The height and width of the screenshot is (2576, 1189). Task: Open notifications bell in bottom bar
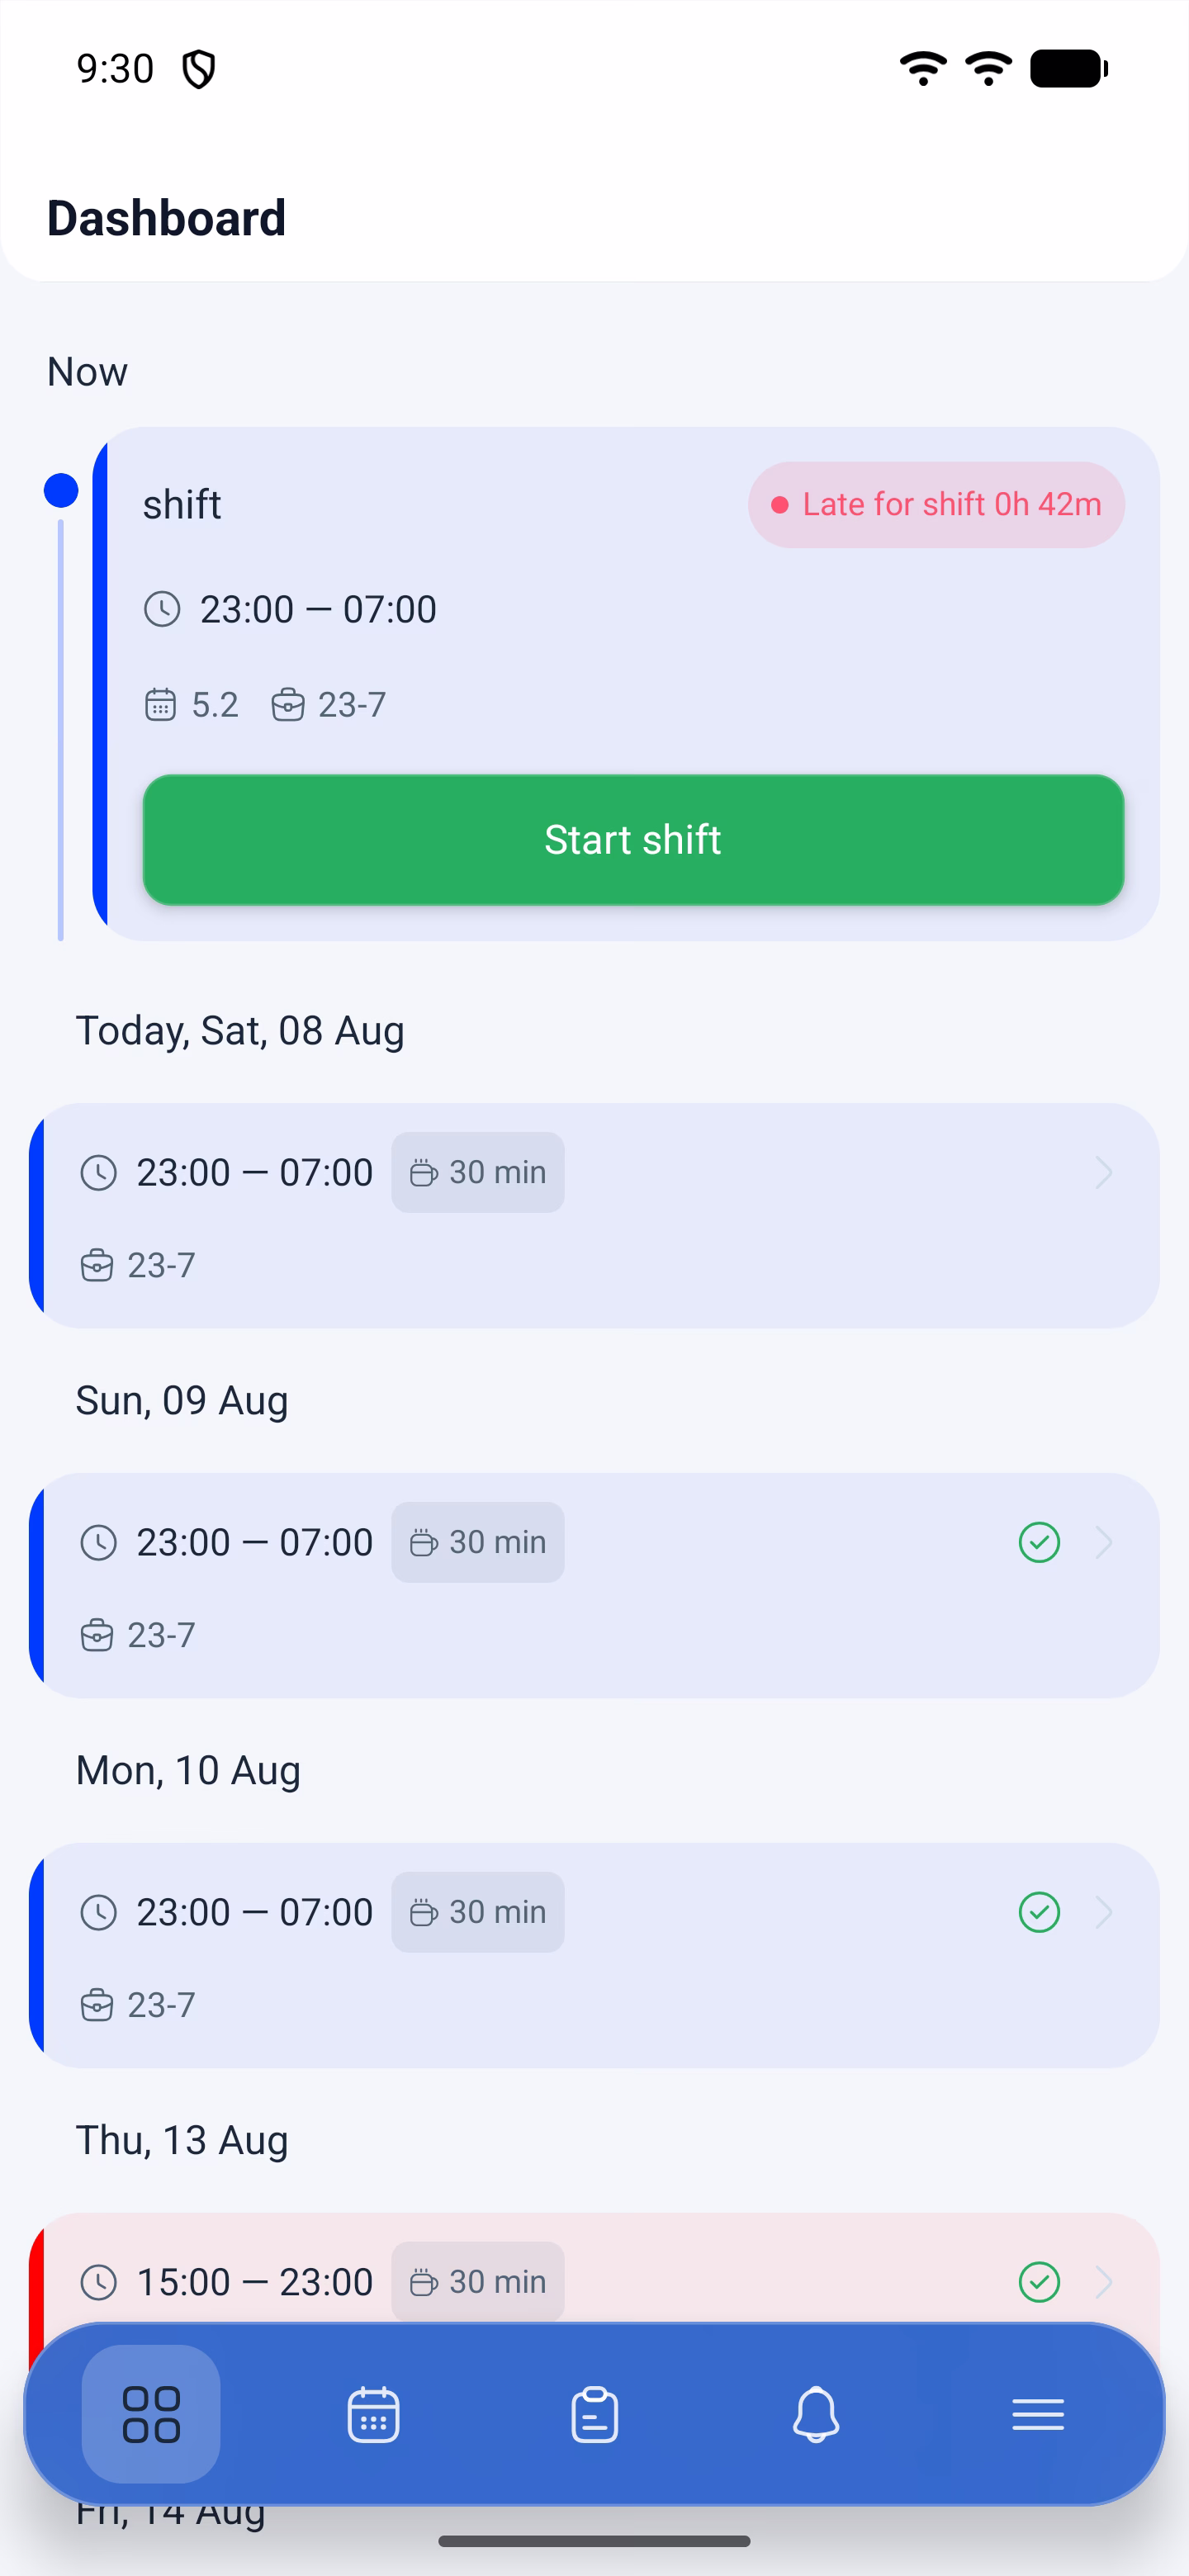(x=816, y=2414)
